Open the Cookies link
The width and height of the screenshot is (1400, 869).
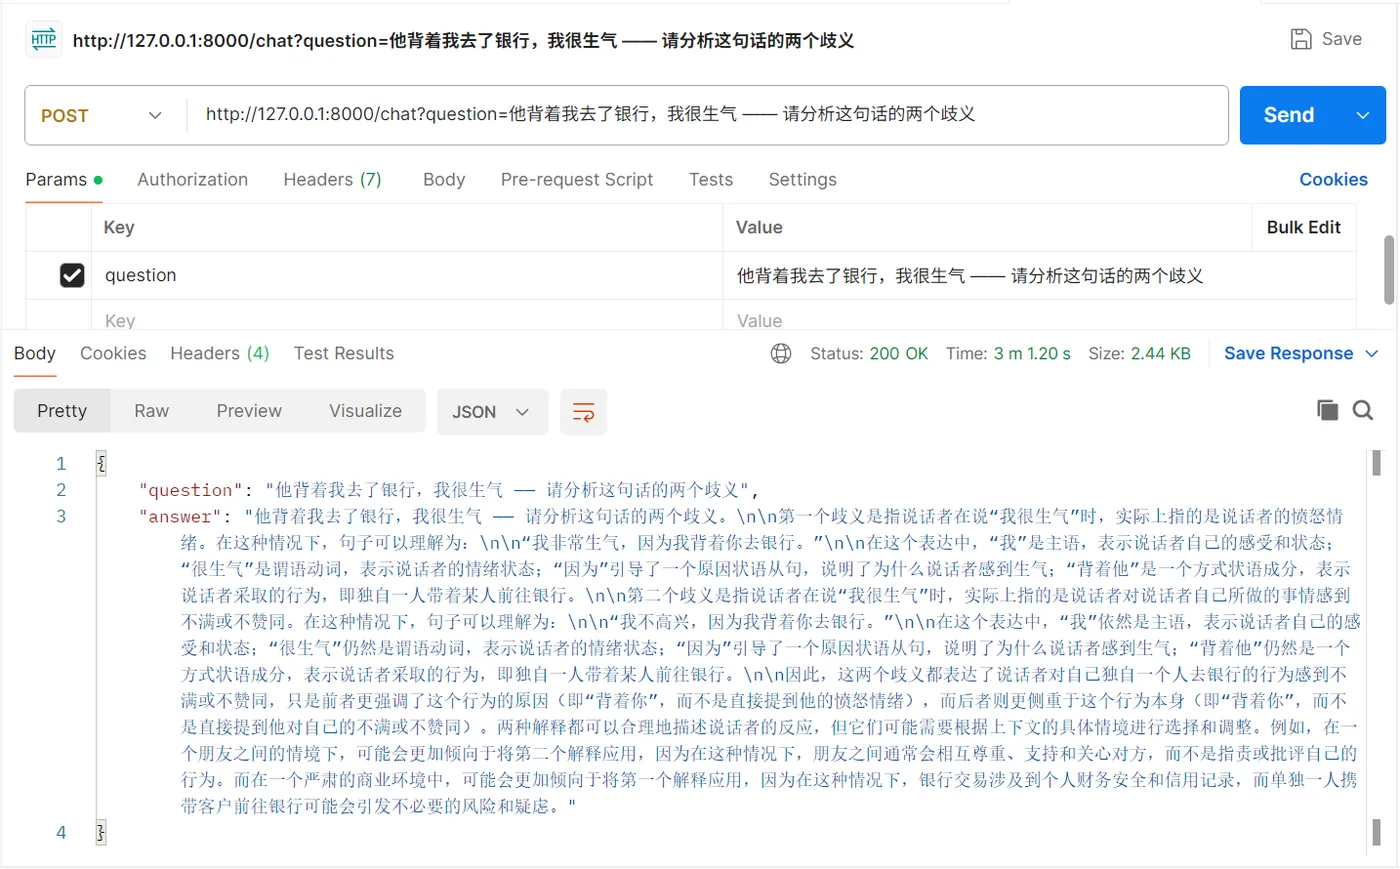click(x=1333, y=180)
